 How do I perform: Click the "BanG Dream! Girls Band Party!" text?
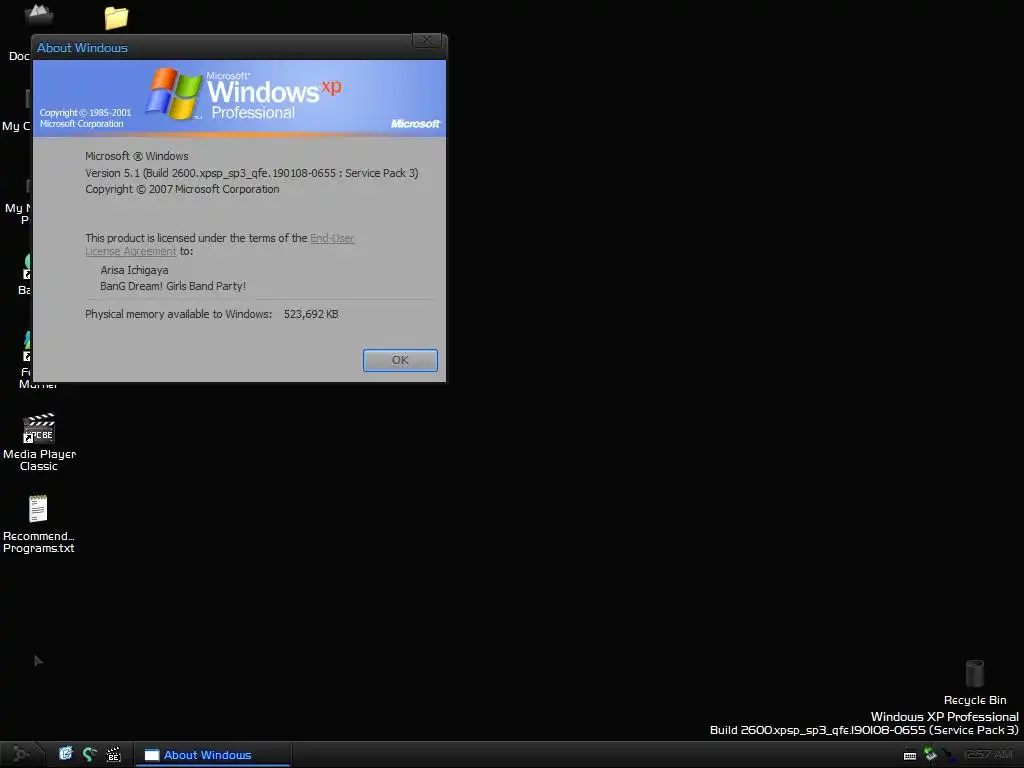coord(173,286)
